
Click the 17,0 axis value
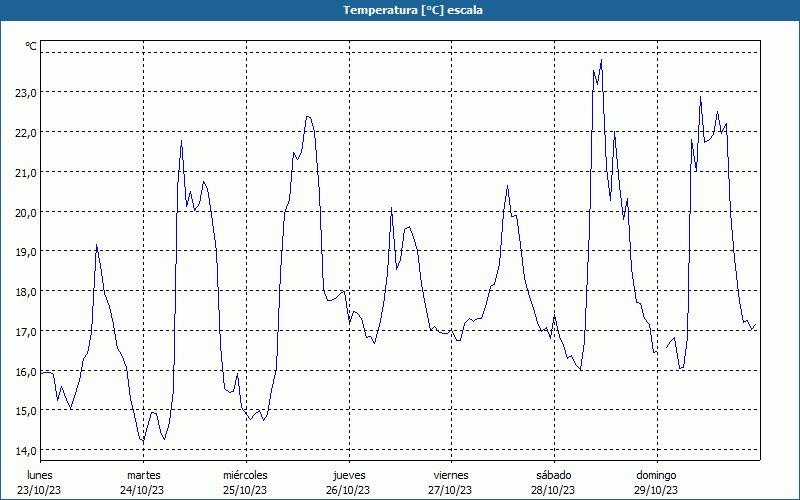[x=26, y=332]
